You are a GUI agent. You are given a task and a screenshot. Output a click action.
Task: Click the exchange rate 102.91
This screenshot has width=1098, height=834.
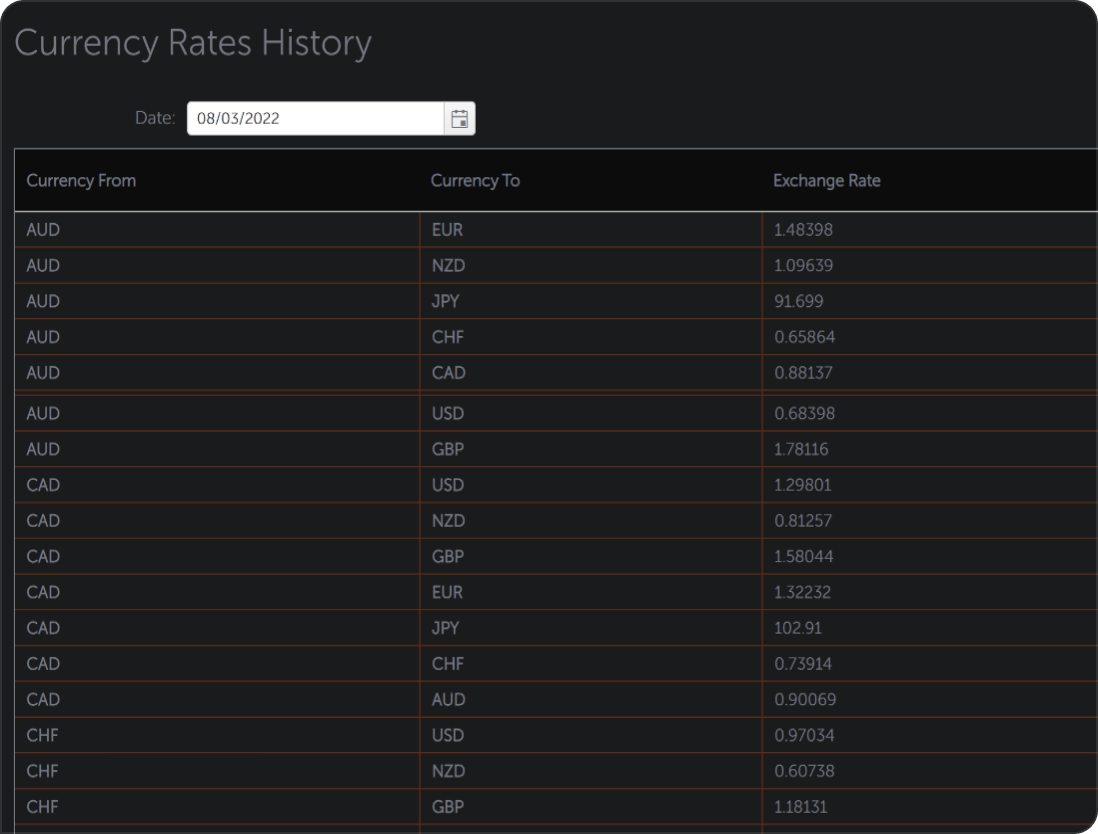coord(797,628)
